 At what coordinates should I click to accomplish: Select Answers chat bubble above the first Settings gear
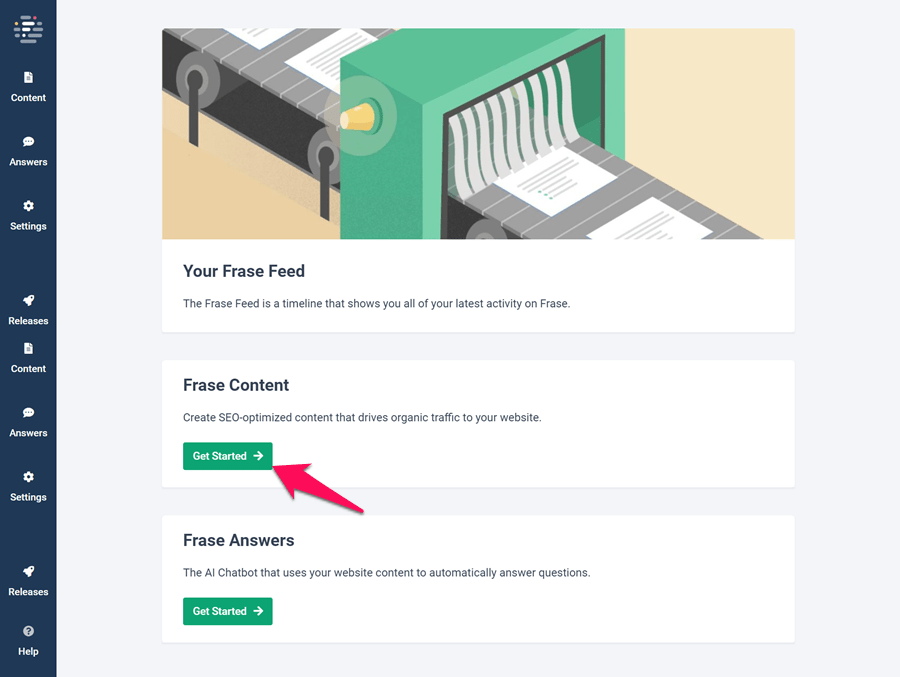tap(28, 151)
